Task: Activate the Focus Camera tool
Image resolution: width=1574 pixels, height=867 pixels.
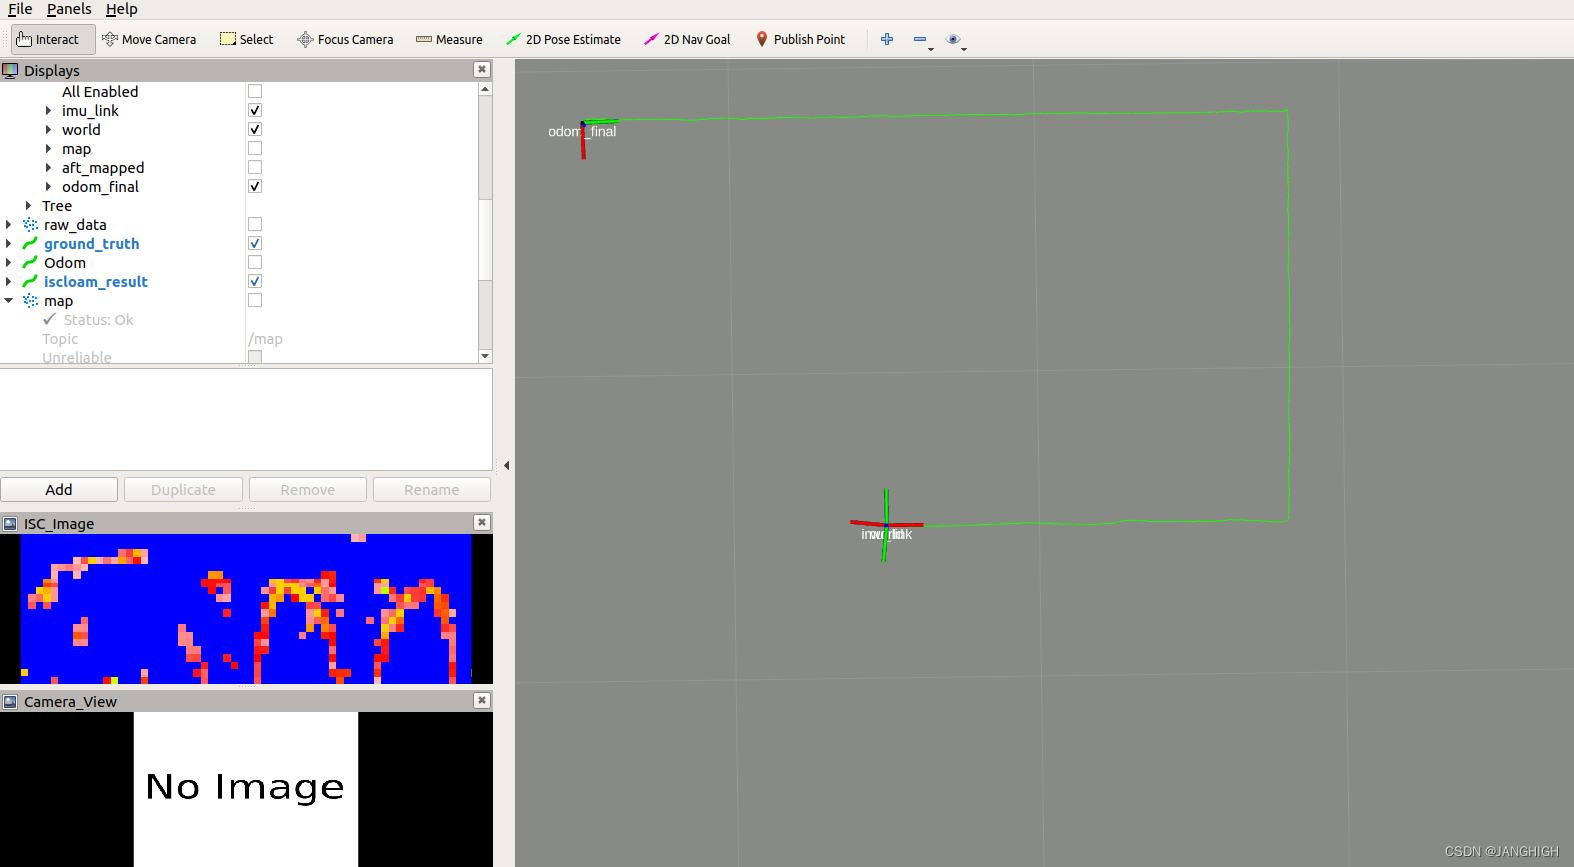Action: click(x=345, y=39)
